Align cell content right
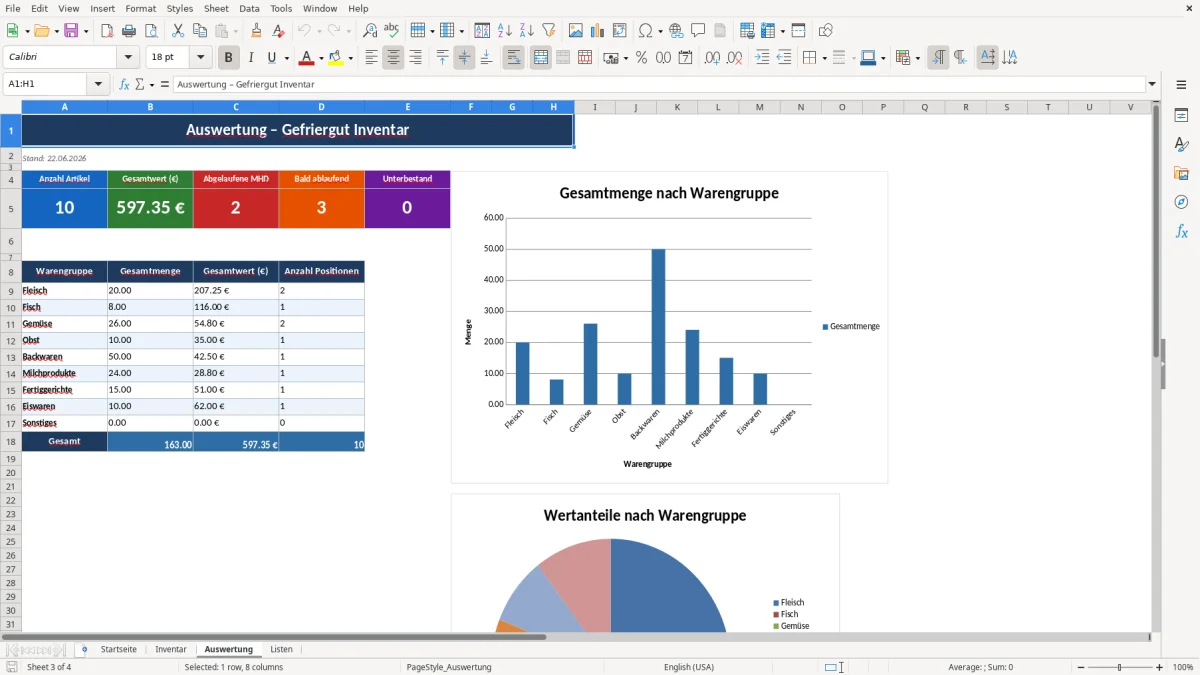Screen dimensions: 1200x675 415,58
